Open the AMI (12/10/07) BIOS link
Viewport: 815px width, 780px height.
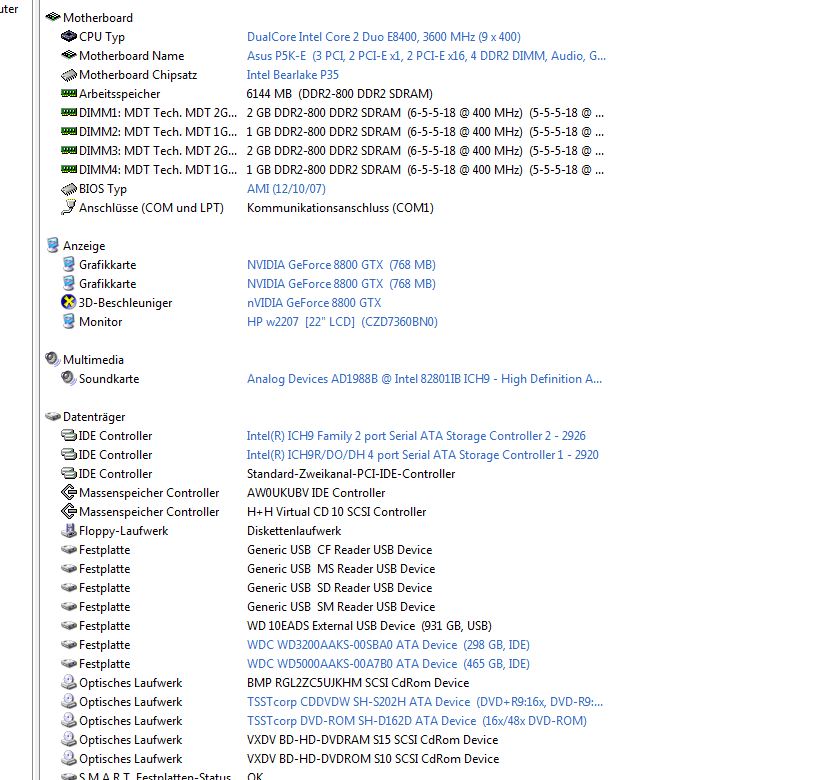[x=286, y=189]
